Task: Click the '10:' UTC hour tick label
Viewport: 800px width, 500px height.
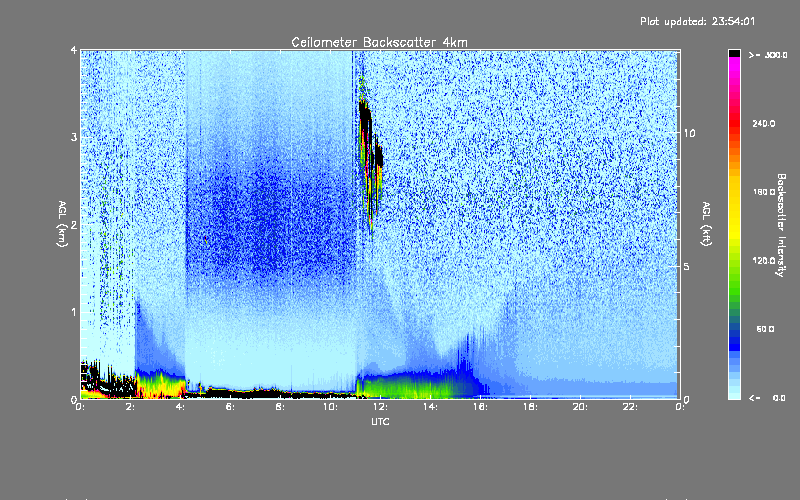Action: tap(331, 407)
